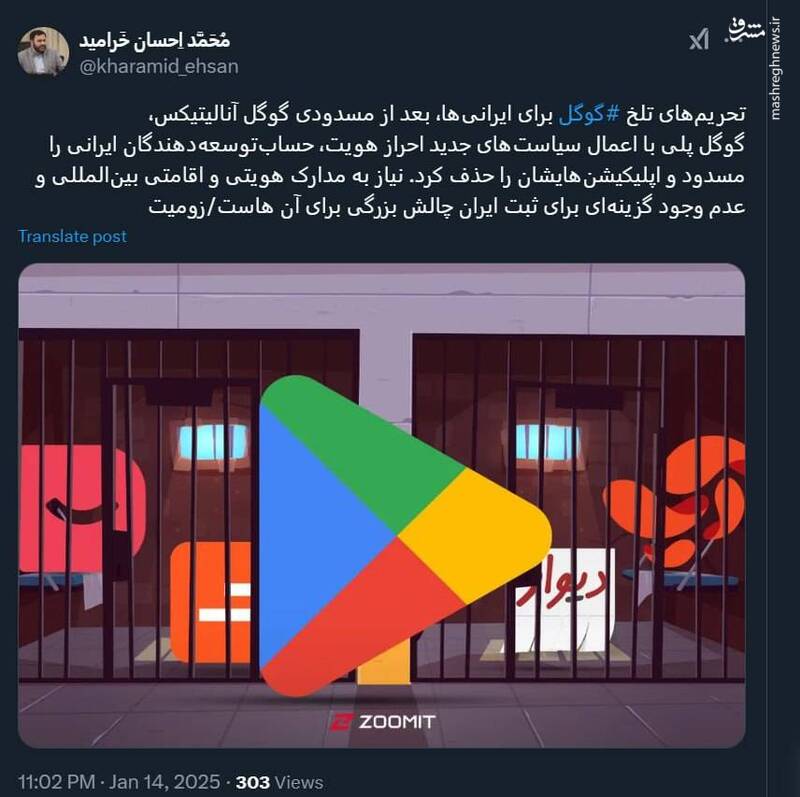Click the Mashregh logo in the top corner
The image size is (800, 797).
pos(746,32)
